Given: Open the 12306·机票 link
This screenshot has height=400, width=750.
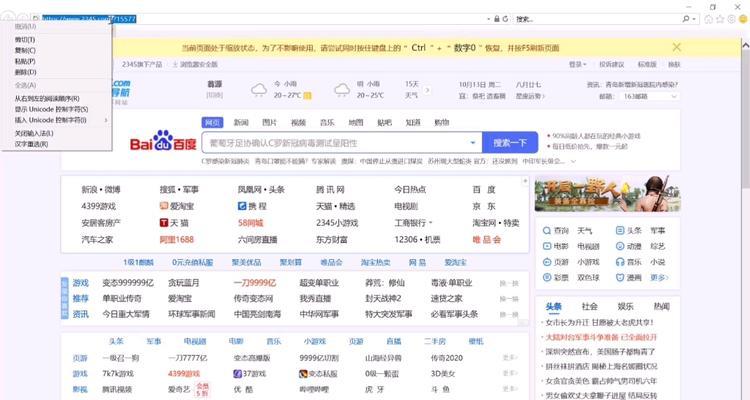Looking at the screenshot, I should pos(417,240).
